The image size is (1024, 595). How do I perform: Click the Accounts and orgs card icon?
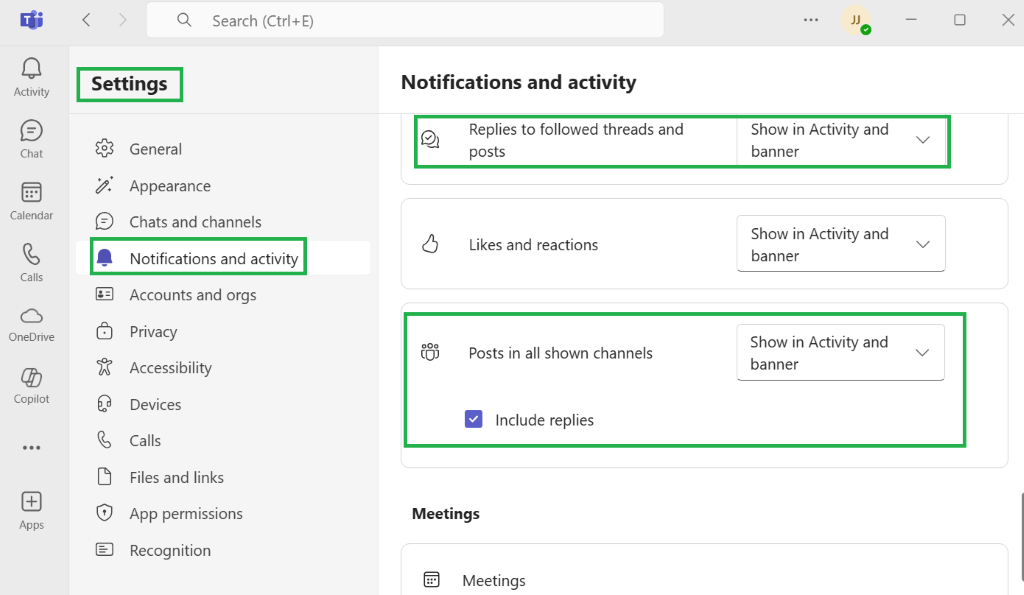coord(104,294)
